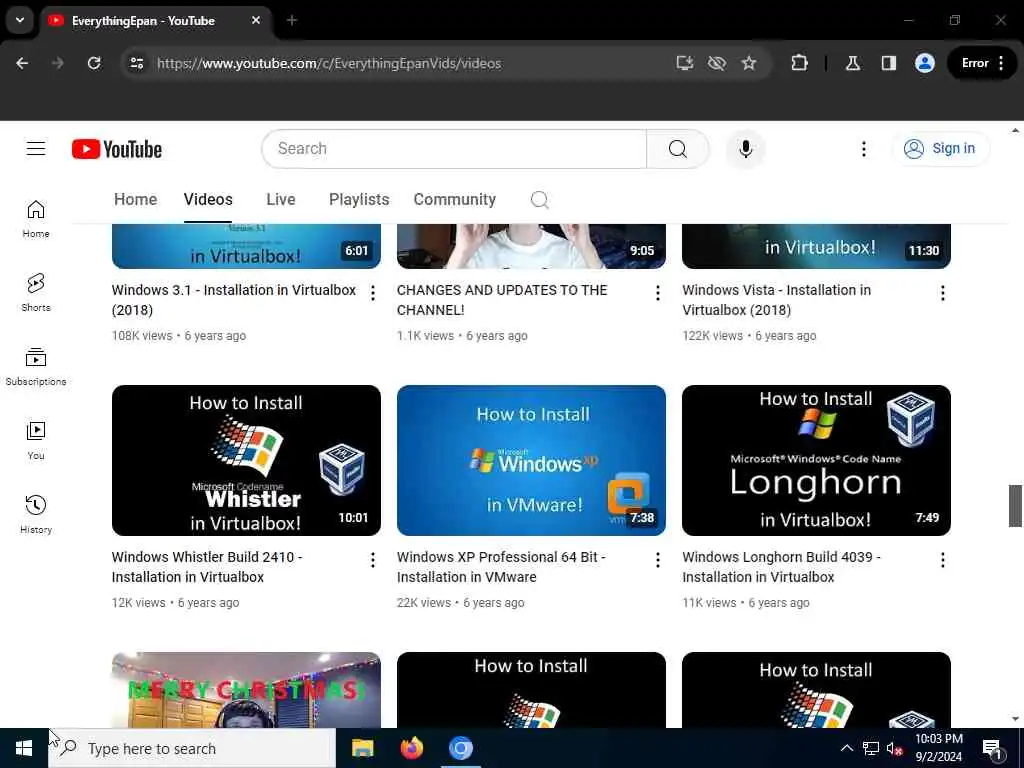Open options menu for CHANGES AND UPDATES video
The height and width of the screenshot is (768, 1024).
[x=658, y=293]
